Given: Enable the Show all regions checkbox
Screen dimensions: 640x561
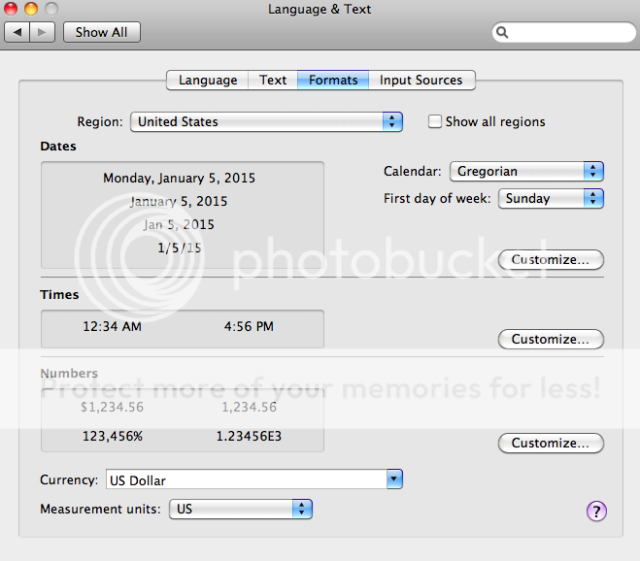Looking at the screenshot, I should (x=435, y=121).
